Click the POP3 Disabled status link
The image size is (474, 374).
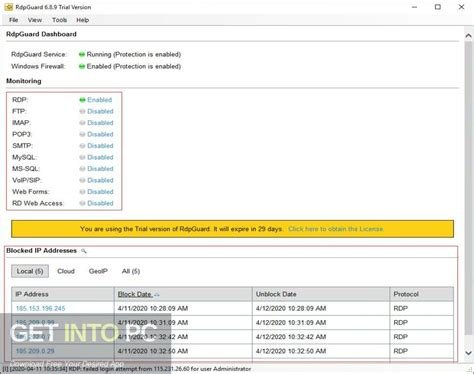click(100, 134)
